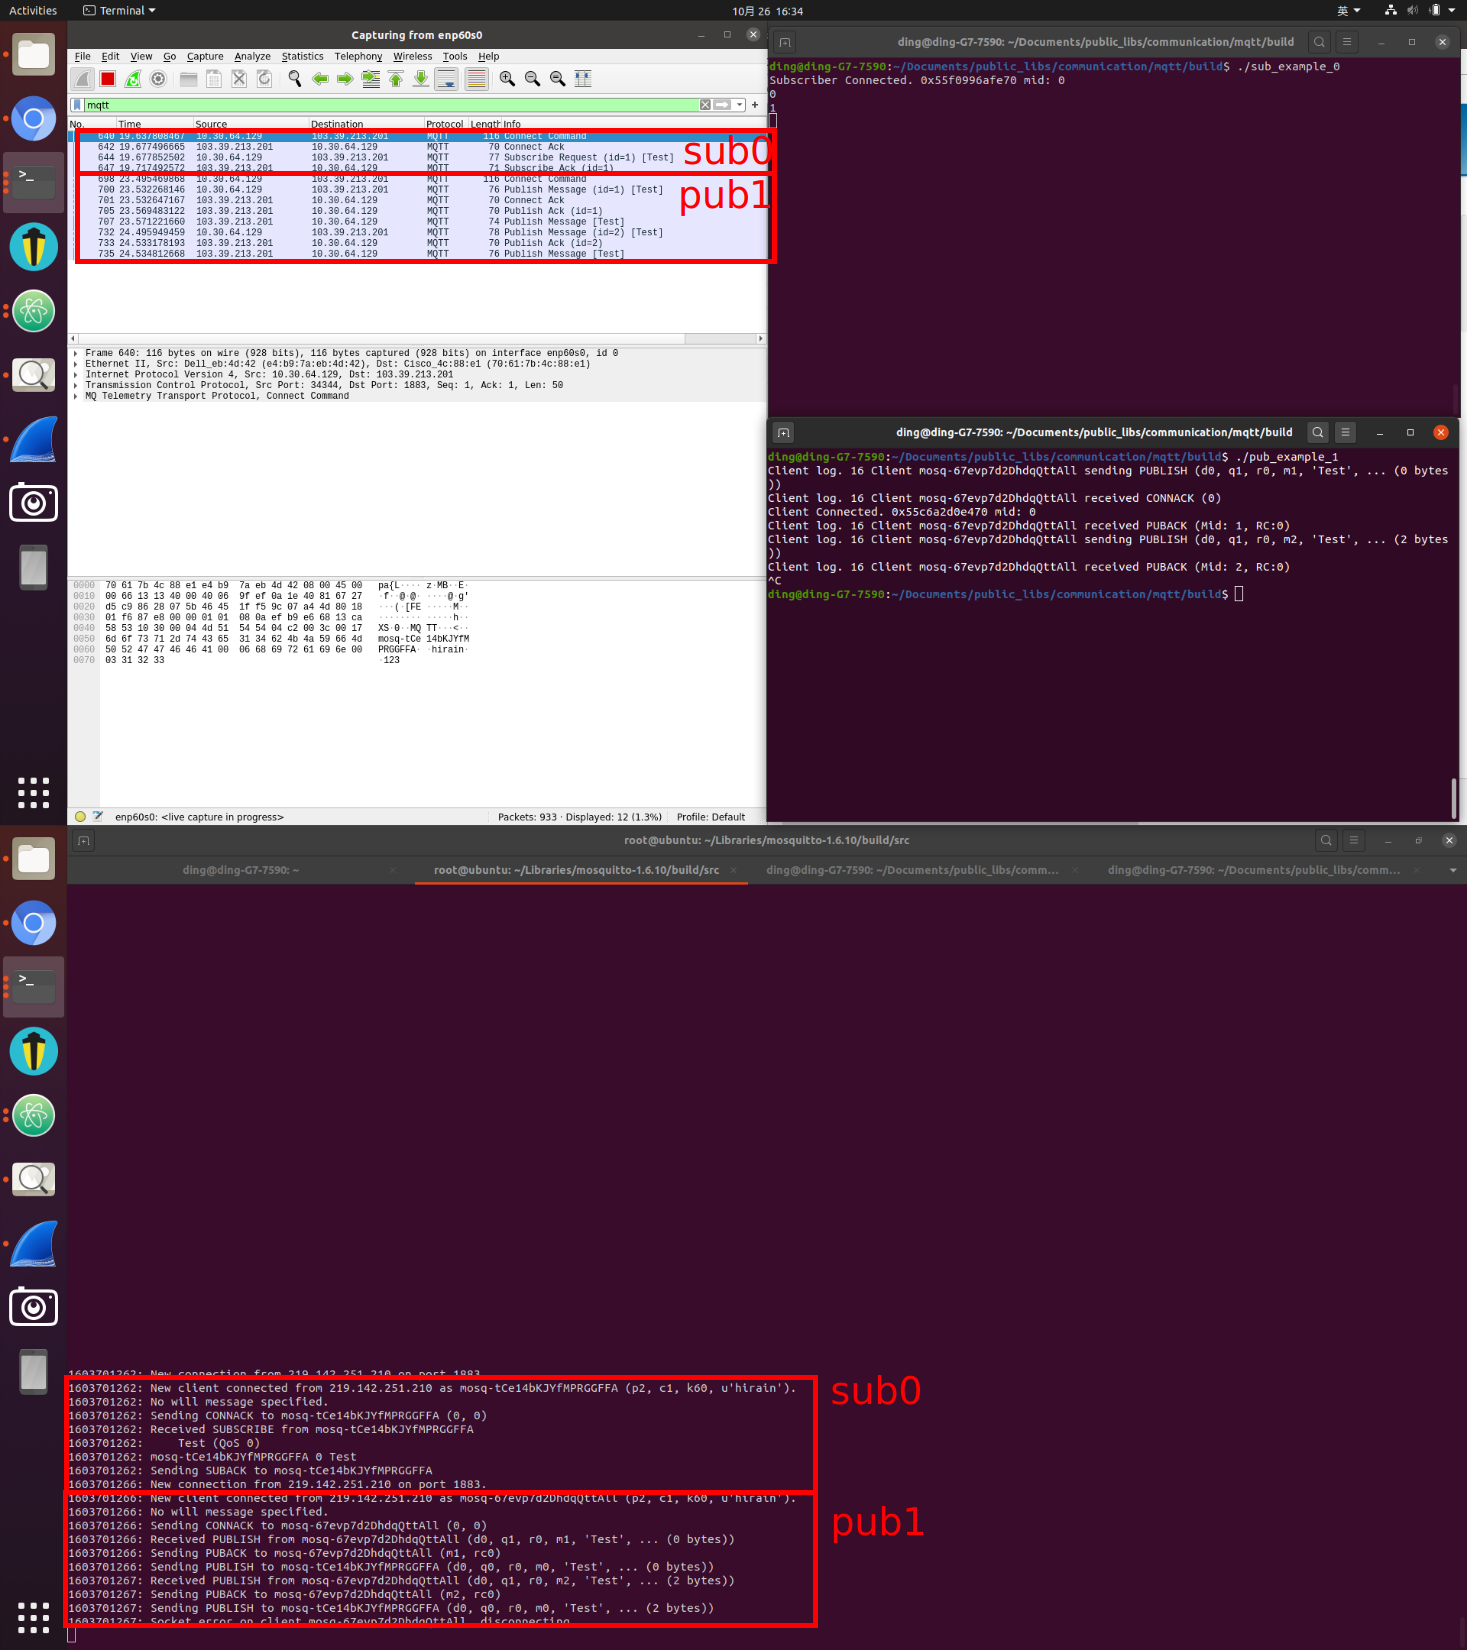Restart the current capture
The width and height of the screenshot is (1467, 1651).
[133, 79]
